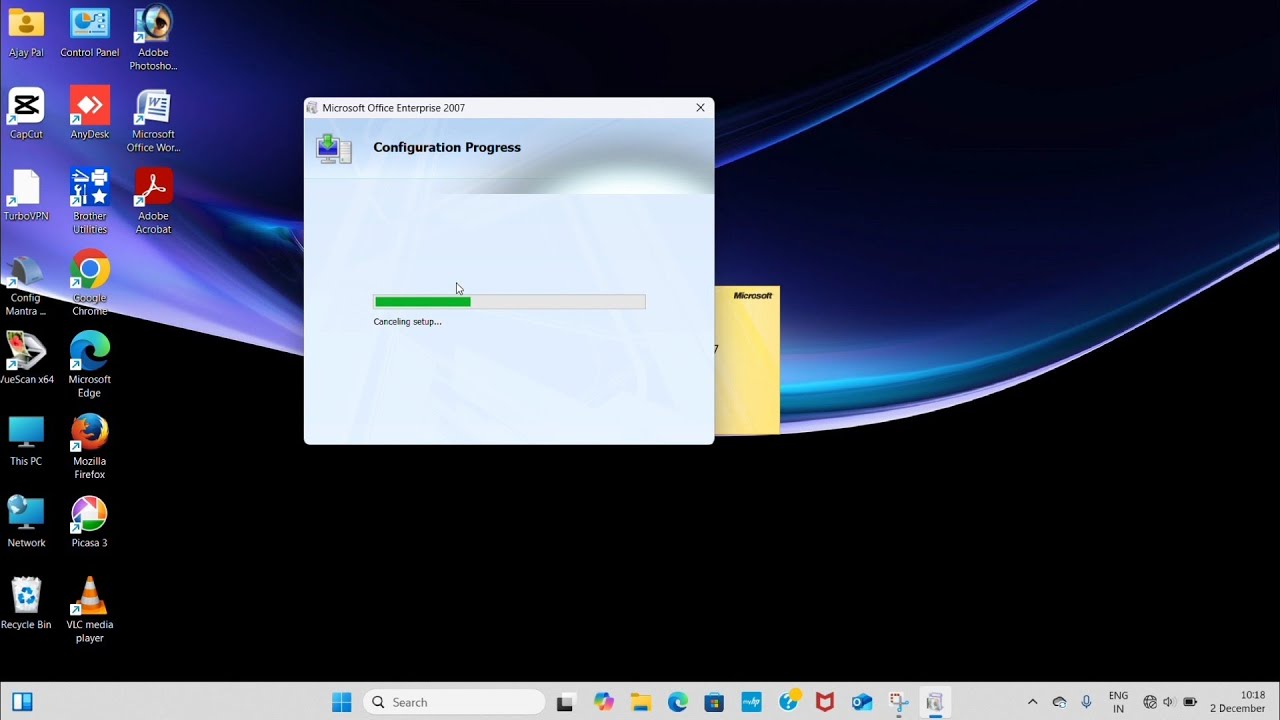The width and height of the screenshot is (1280, 720).
Task: Open the volume tray icon
Action: [1169, 702]
